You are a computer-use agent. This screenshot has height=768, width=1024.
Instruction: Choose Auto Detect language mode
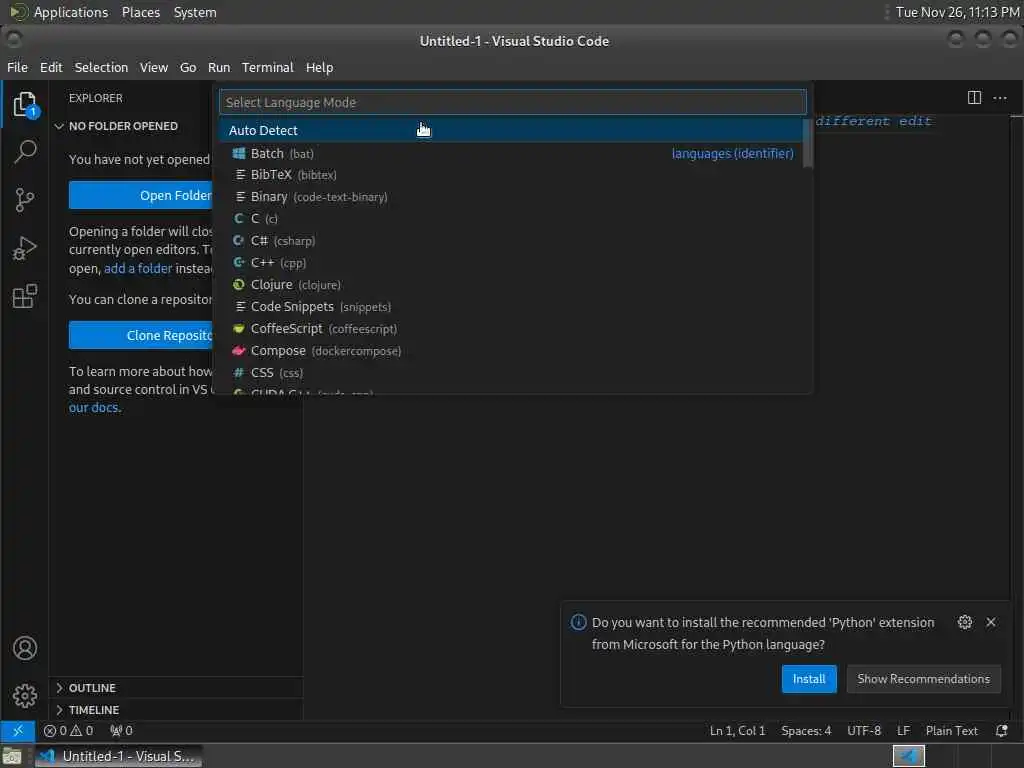click(513, 131)
